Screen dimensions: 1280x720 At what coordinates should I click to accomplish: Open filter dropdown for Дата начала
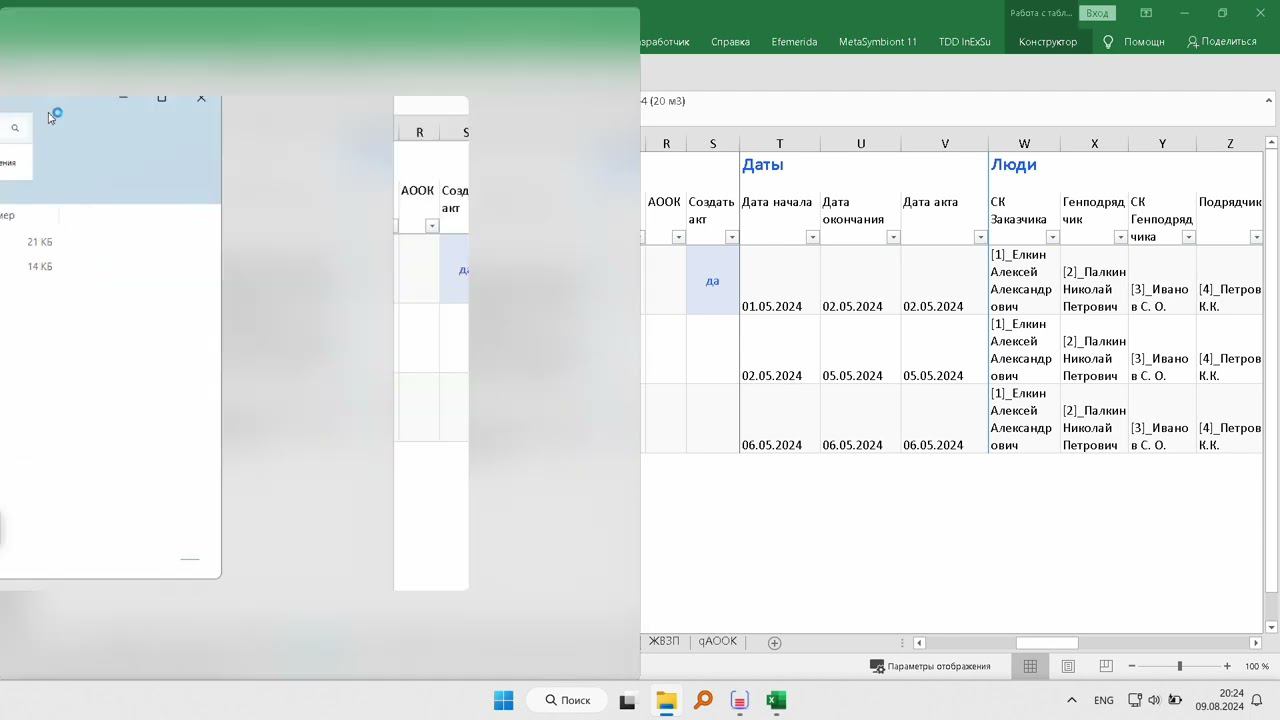[x=812, y=237]
